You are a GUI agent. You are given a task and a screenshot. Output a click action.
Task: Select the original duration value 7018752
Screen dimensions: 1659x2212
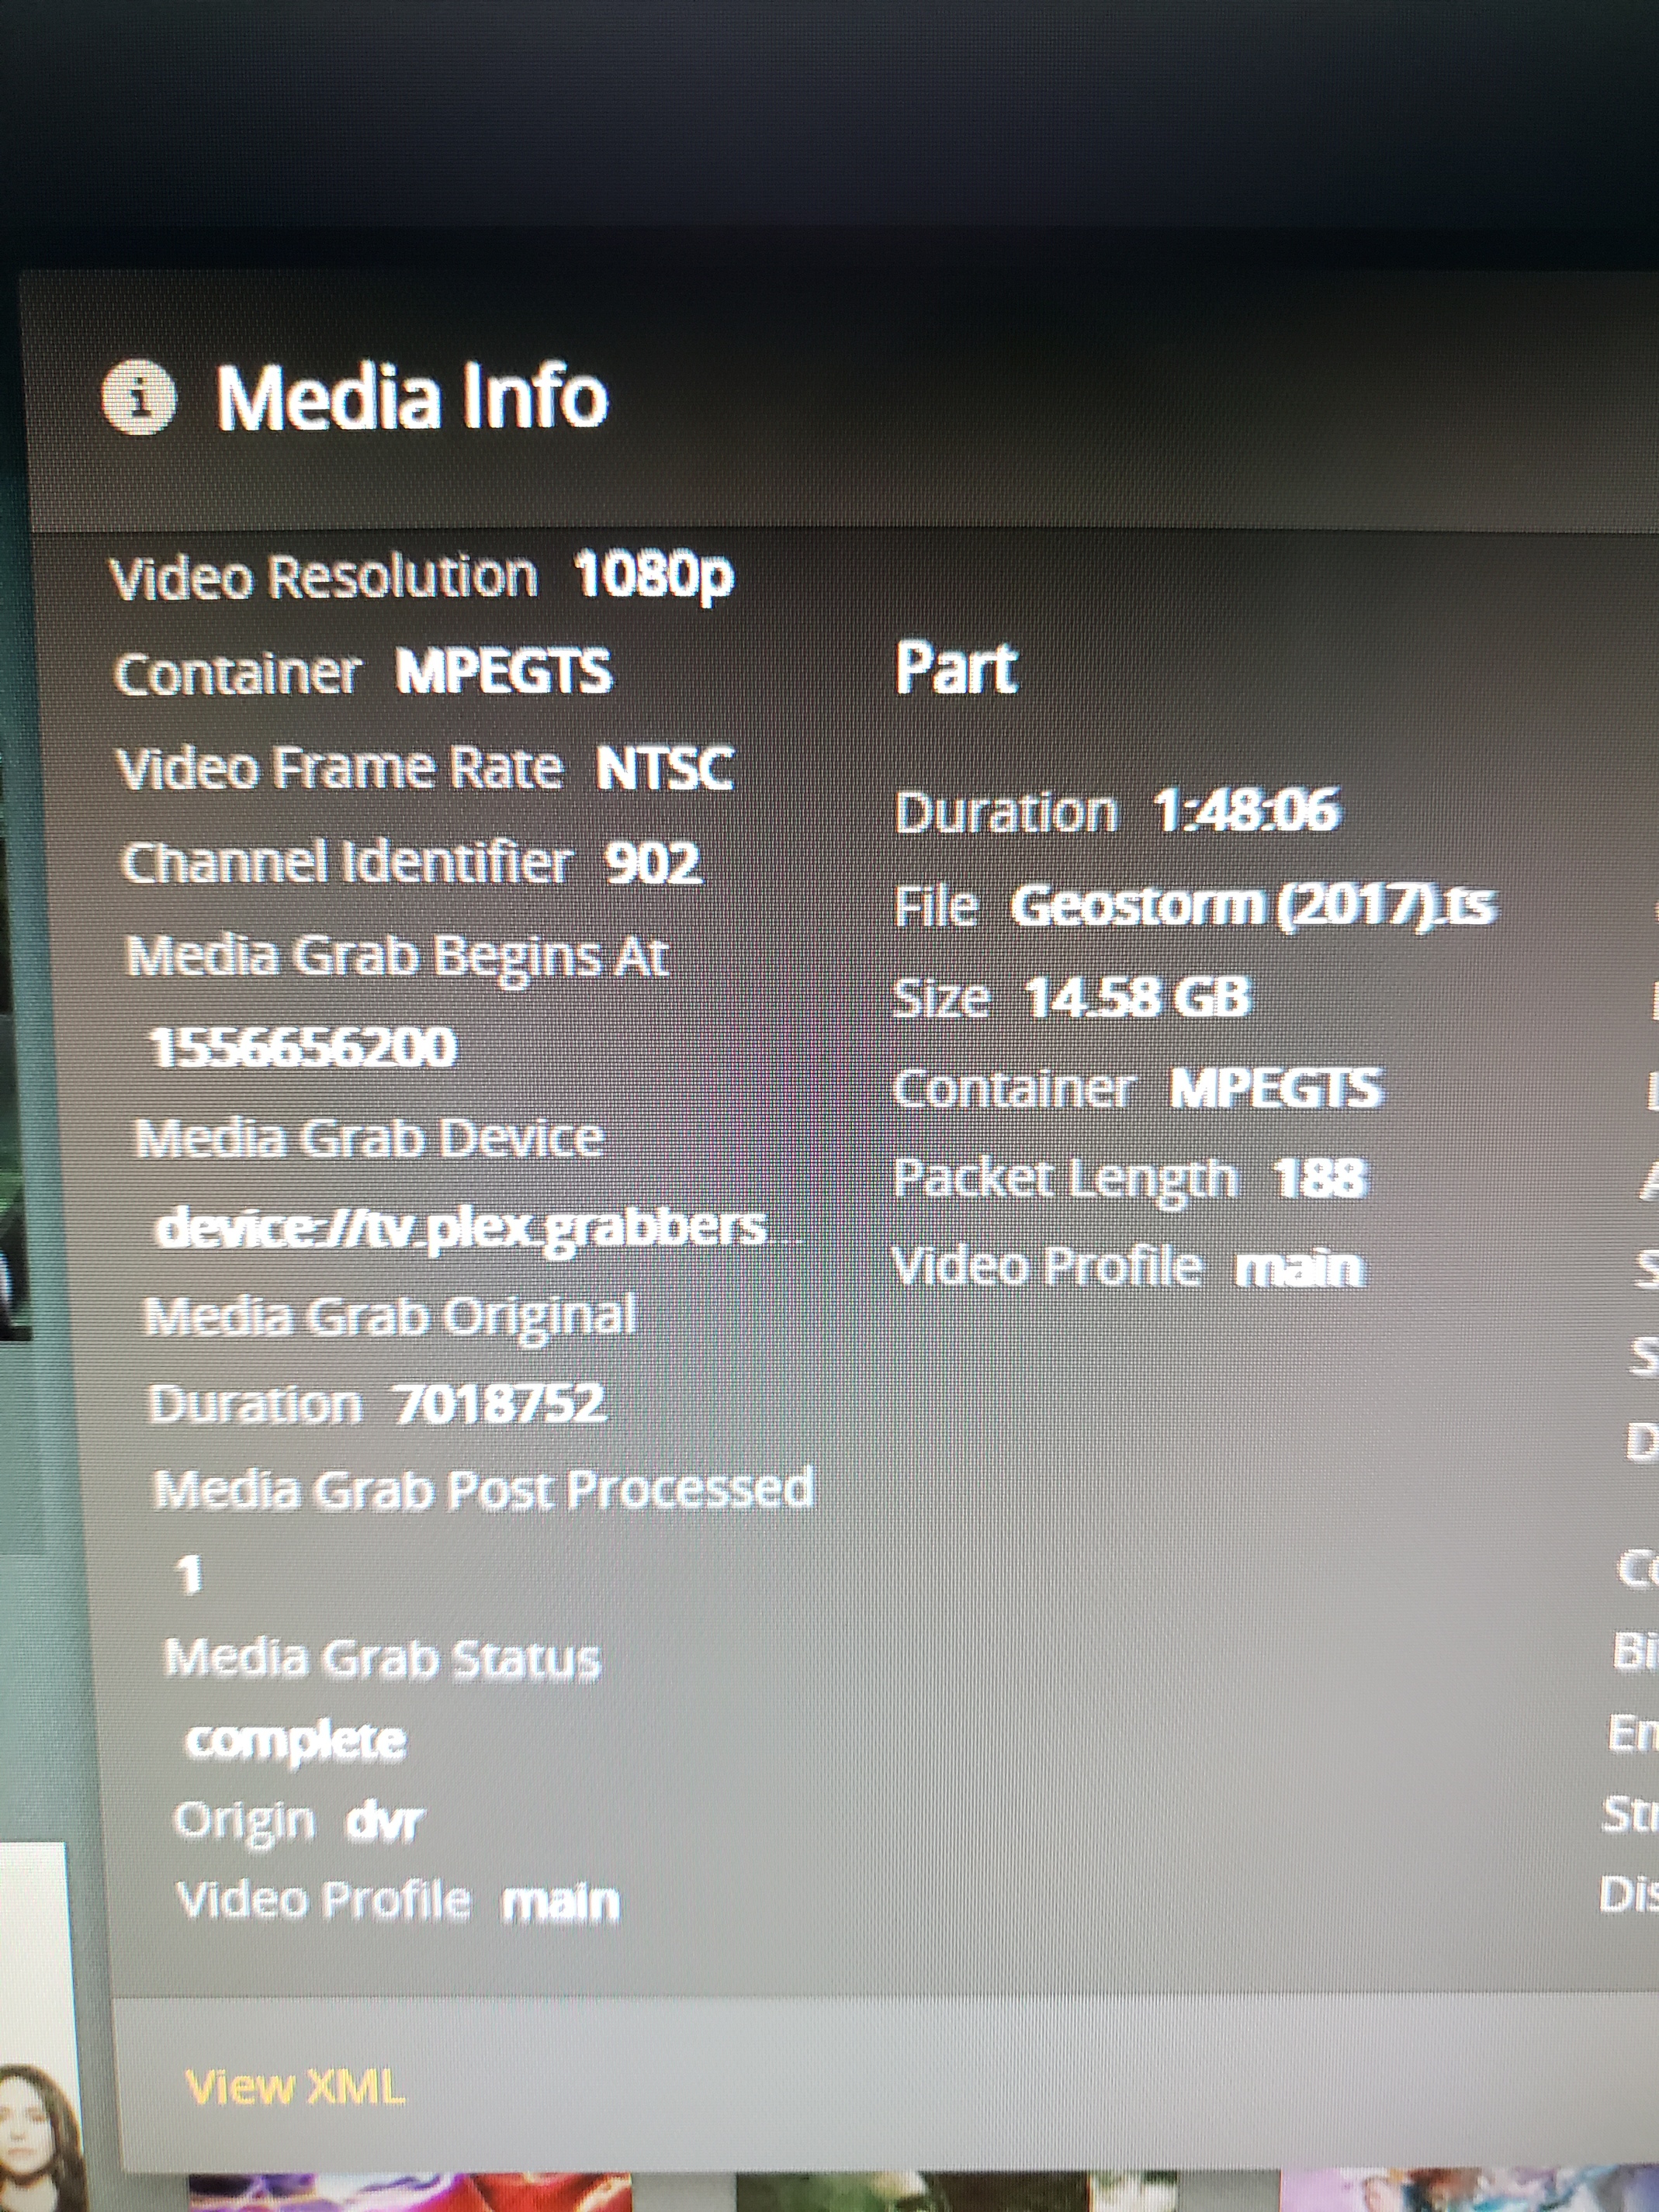[x=499, y=1403]
